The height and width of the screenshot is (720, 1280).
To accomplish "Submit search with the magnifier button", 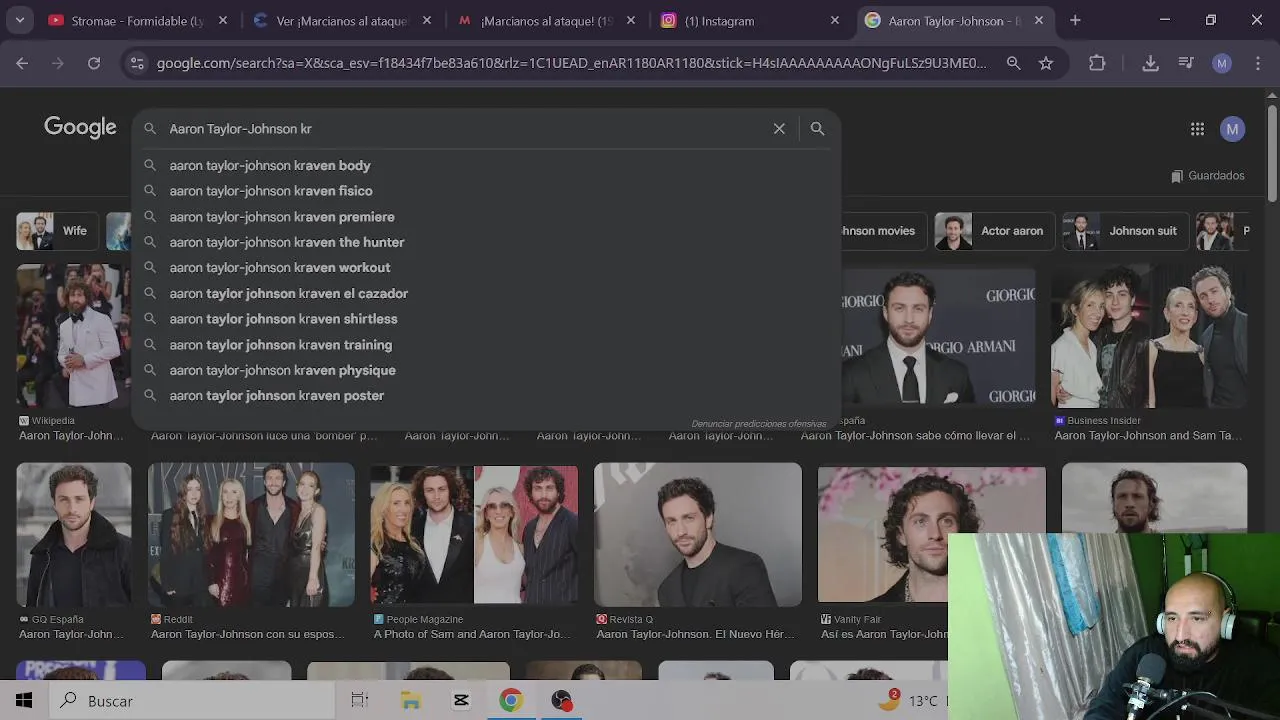I will click(x=817, y=128).
